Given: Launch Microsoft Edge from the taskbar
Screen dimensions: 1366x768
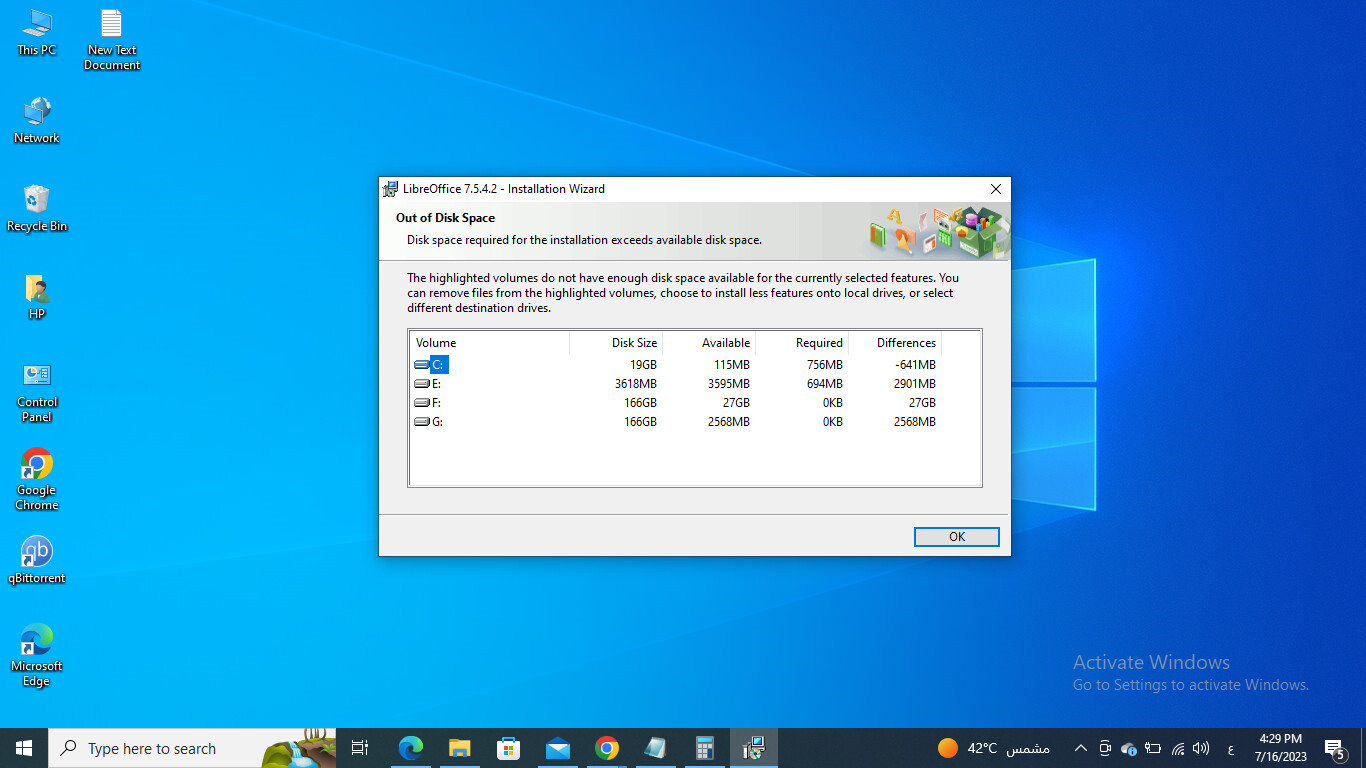Looking at the screenshot, I should (410, 748).
